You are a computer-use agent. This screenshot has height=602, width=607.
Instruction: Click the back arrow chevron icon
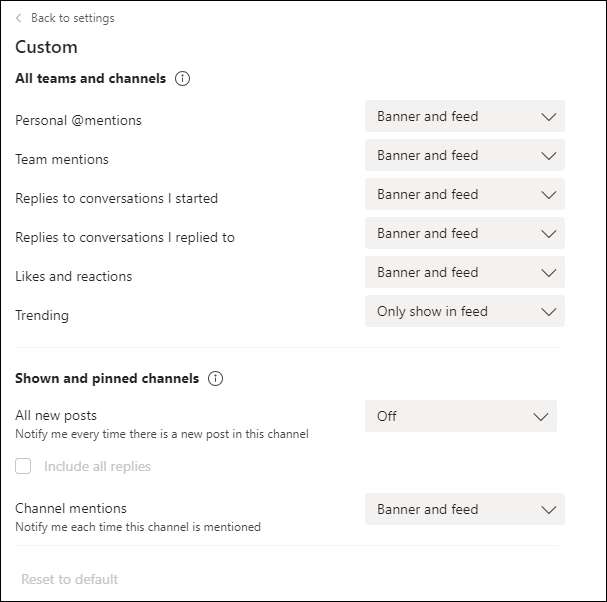click(19, 18)
